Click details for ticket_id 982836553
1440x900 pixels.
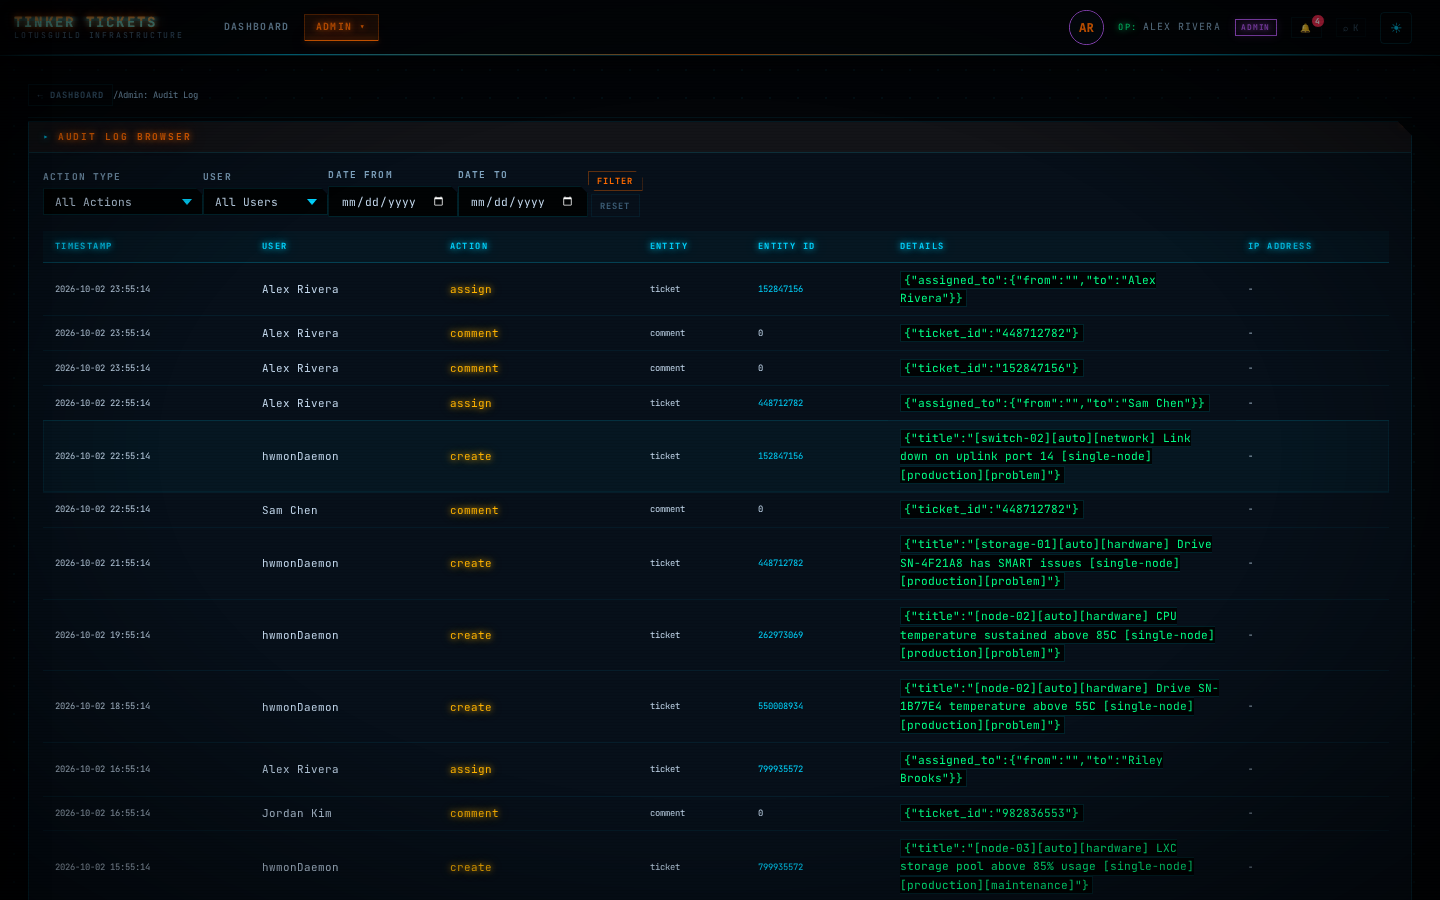pyautogui.click(x=991, y=813)
